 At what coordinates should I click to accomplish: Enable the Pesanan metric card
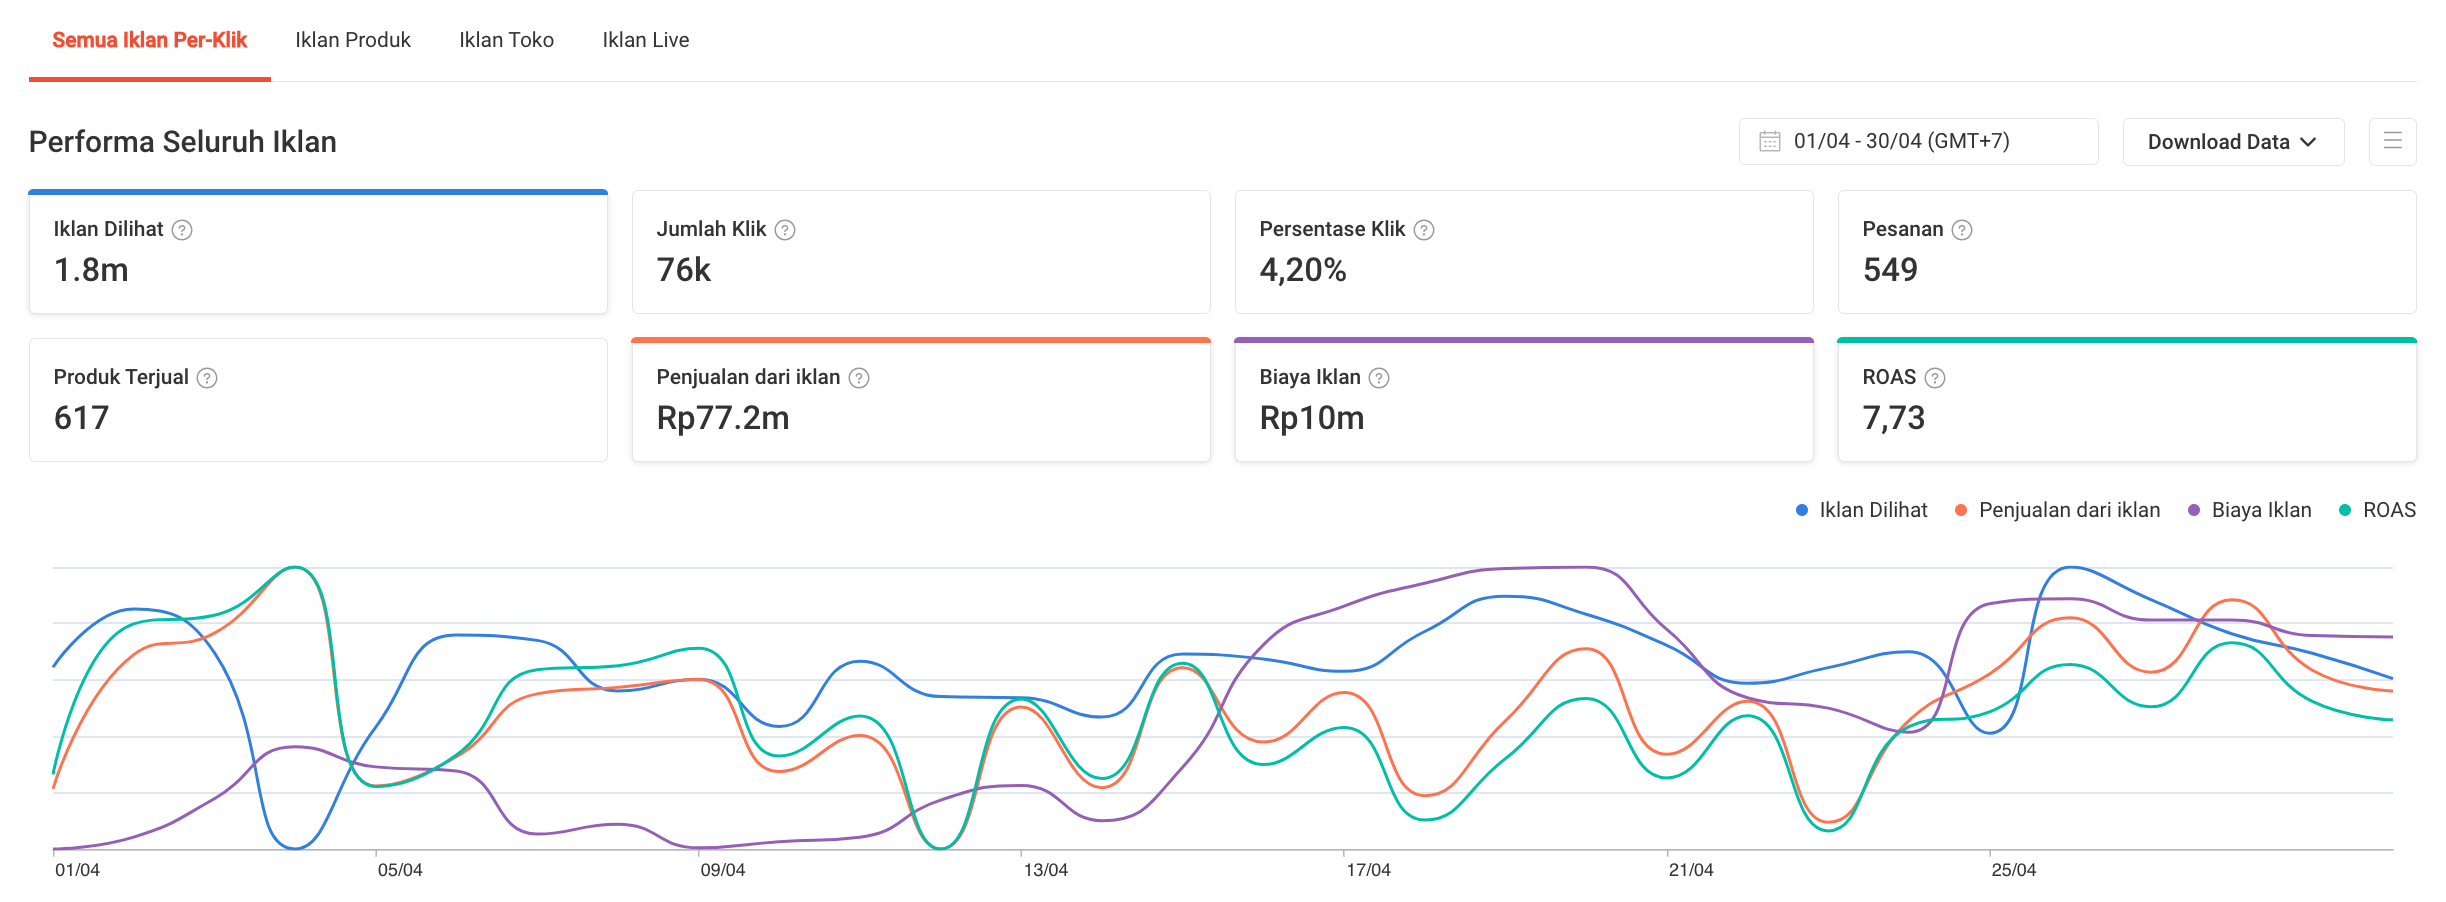(x=2126, y=252)
